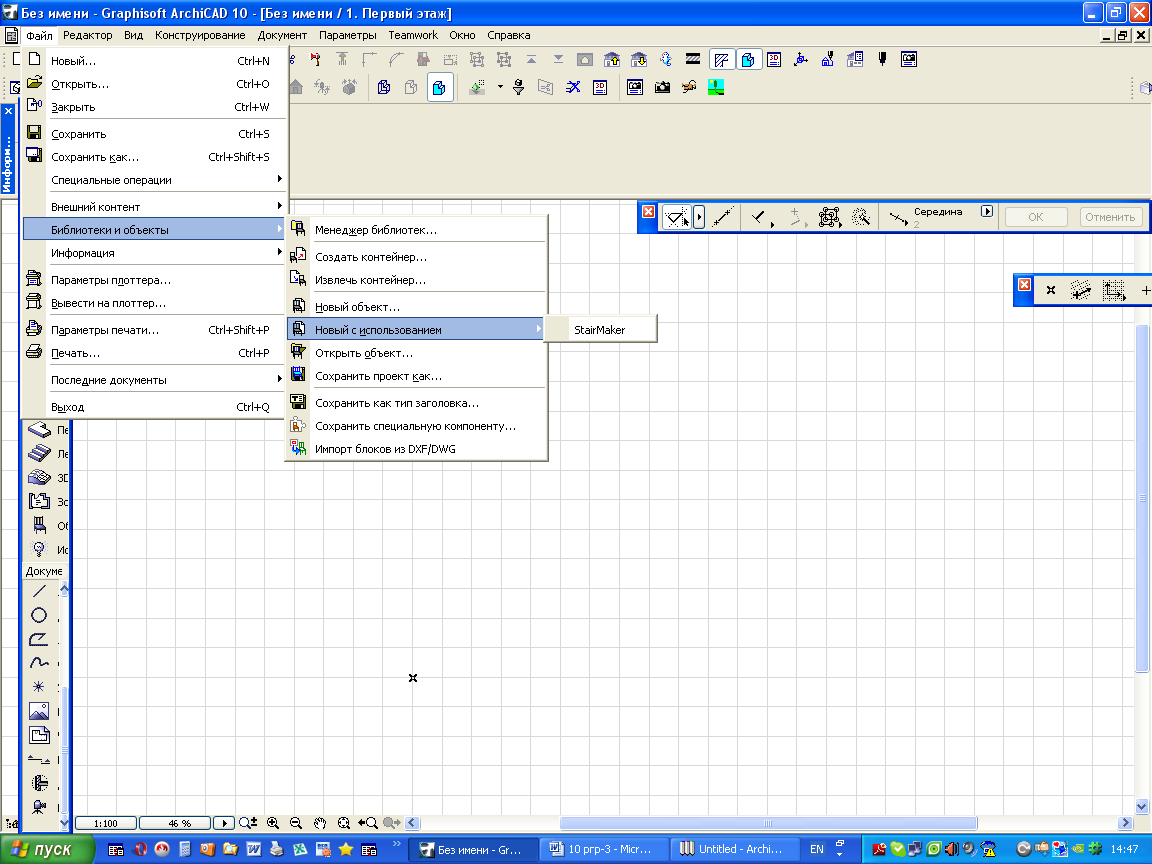
Task: Select the Spline tool in the toolbox
Action: (x=39, y=663)
